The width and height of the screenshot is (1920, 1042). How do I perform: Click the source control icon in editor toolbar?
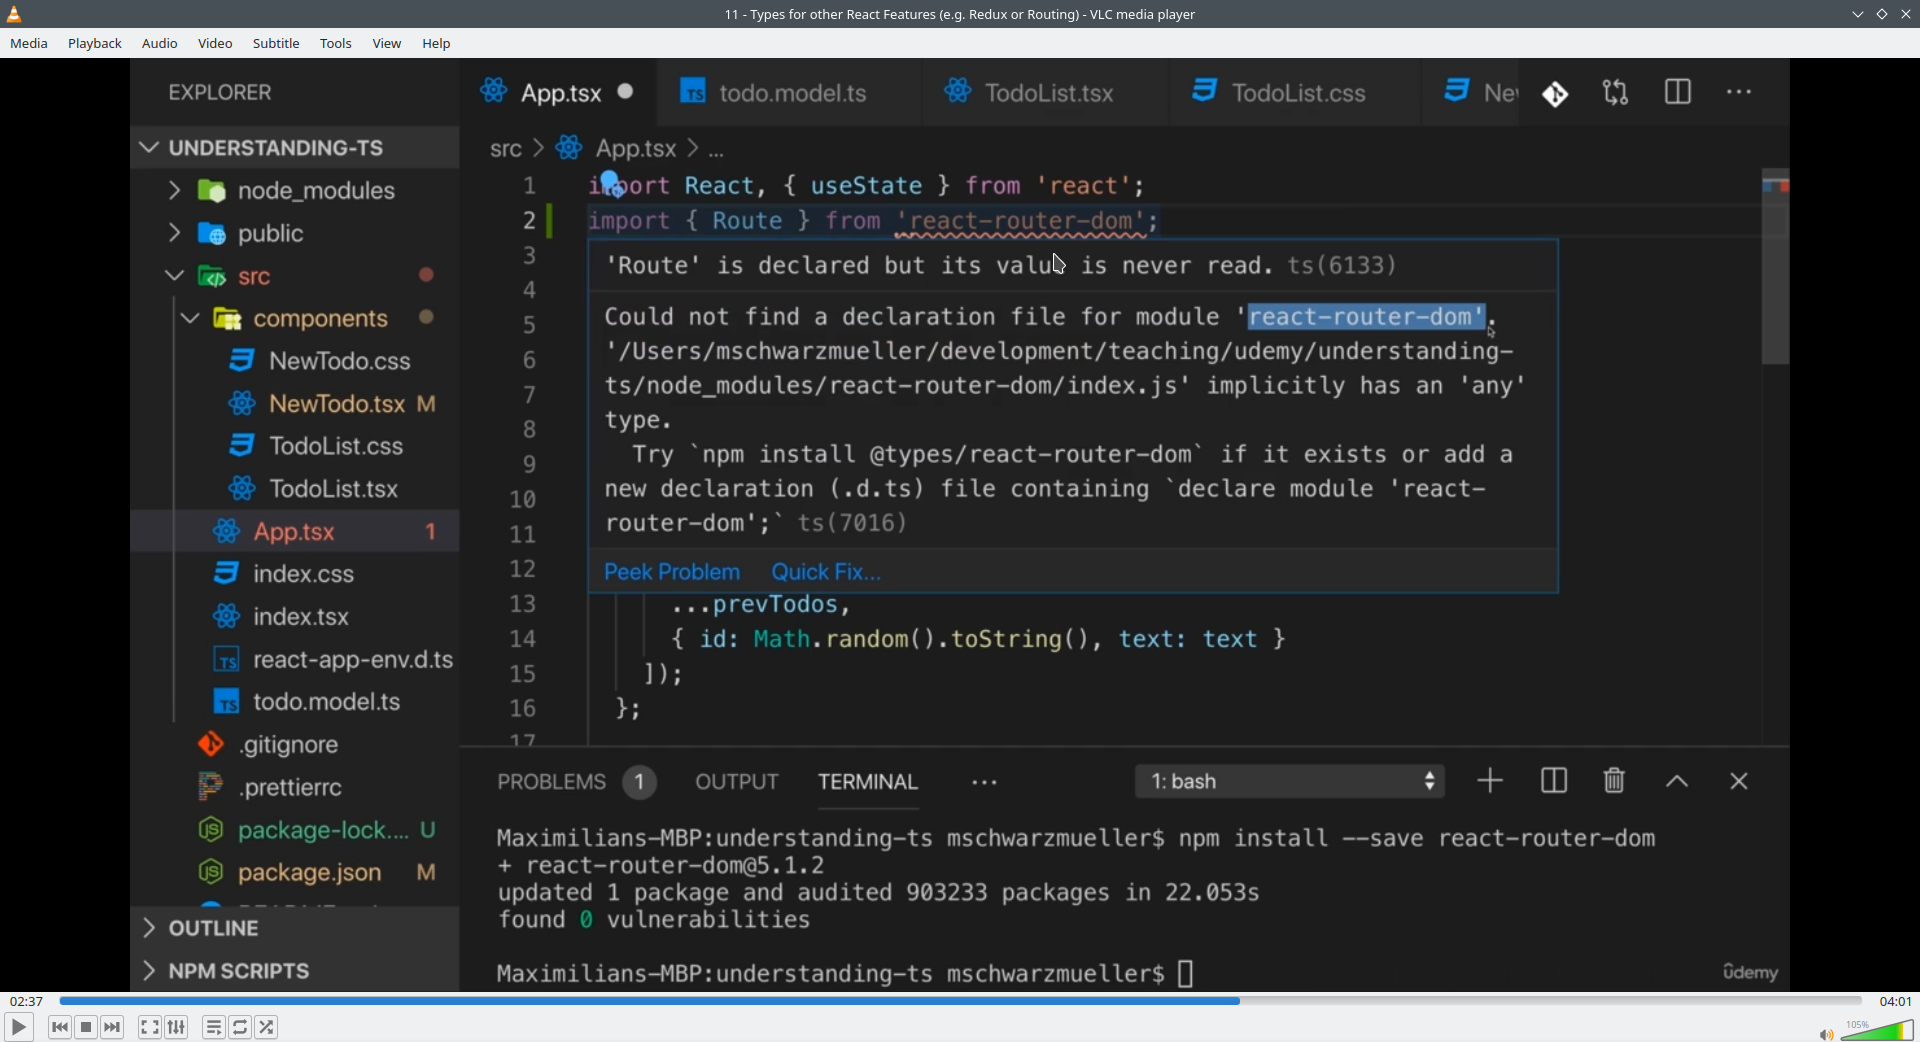1555,94
